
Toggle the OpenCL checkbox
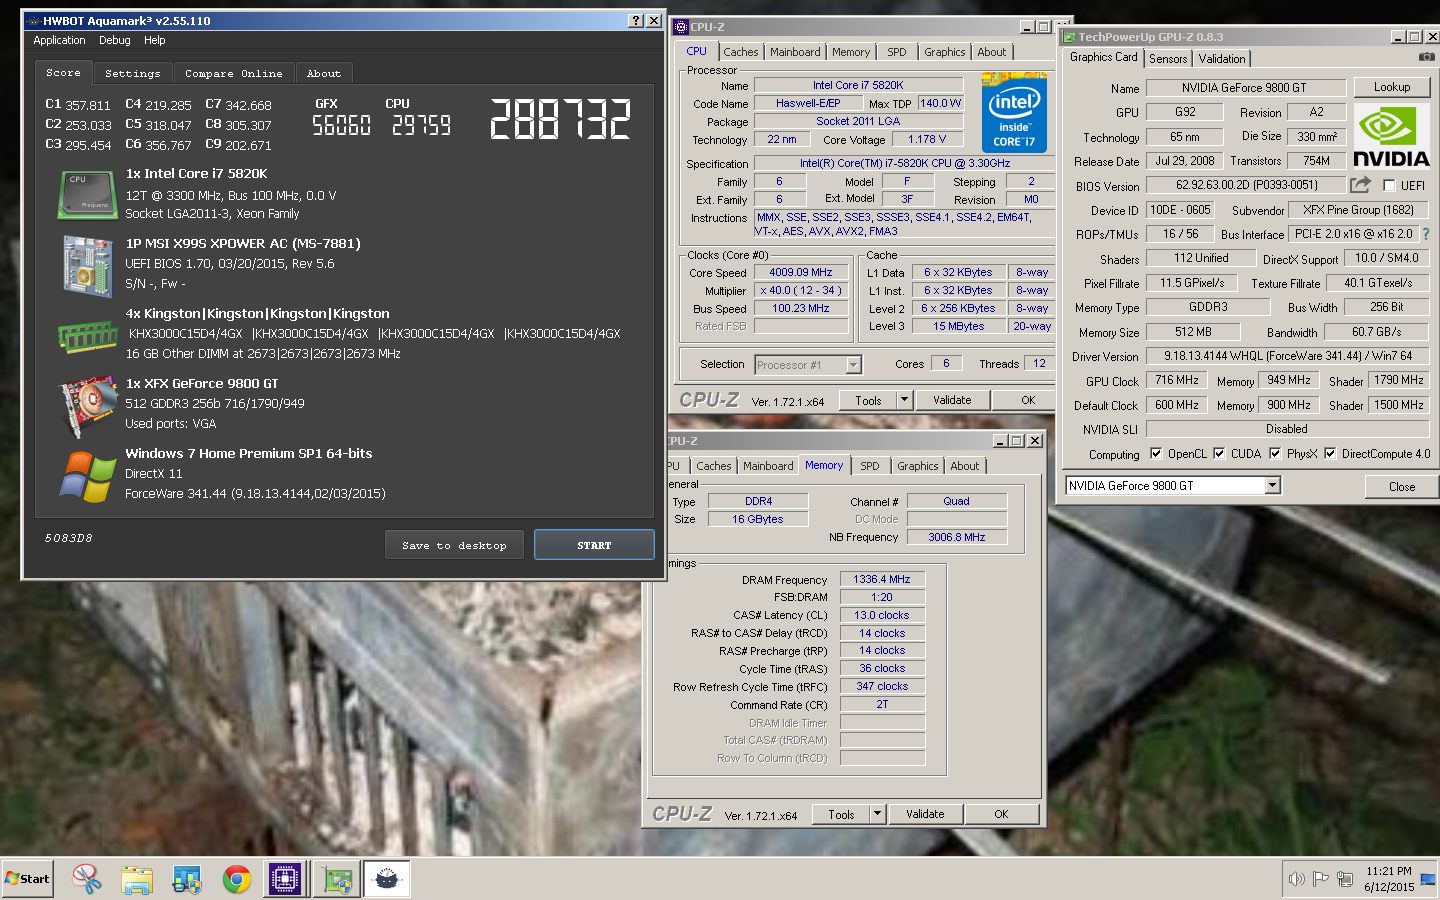pos(1156,453)
